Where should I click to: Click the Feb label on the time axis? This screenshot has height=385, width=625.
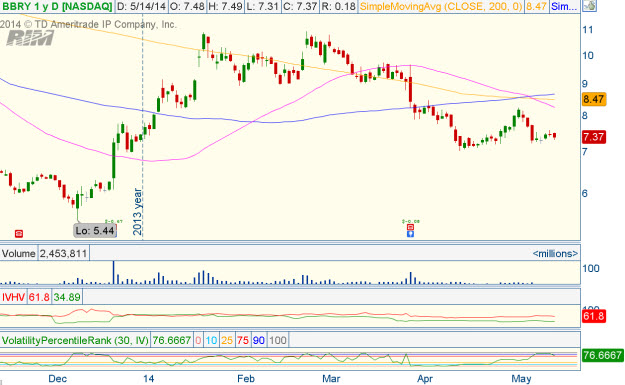246,379
